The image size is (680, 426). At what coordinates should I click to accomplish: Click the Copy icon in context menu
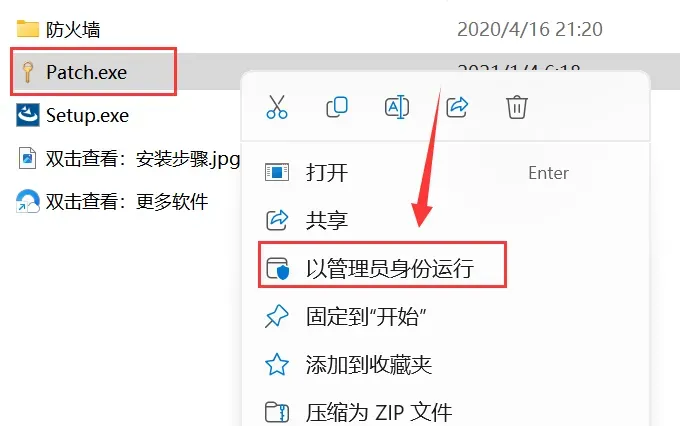(337, 107)
